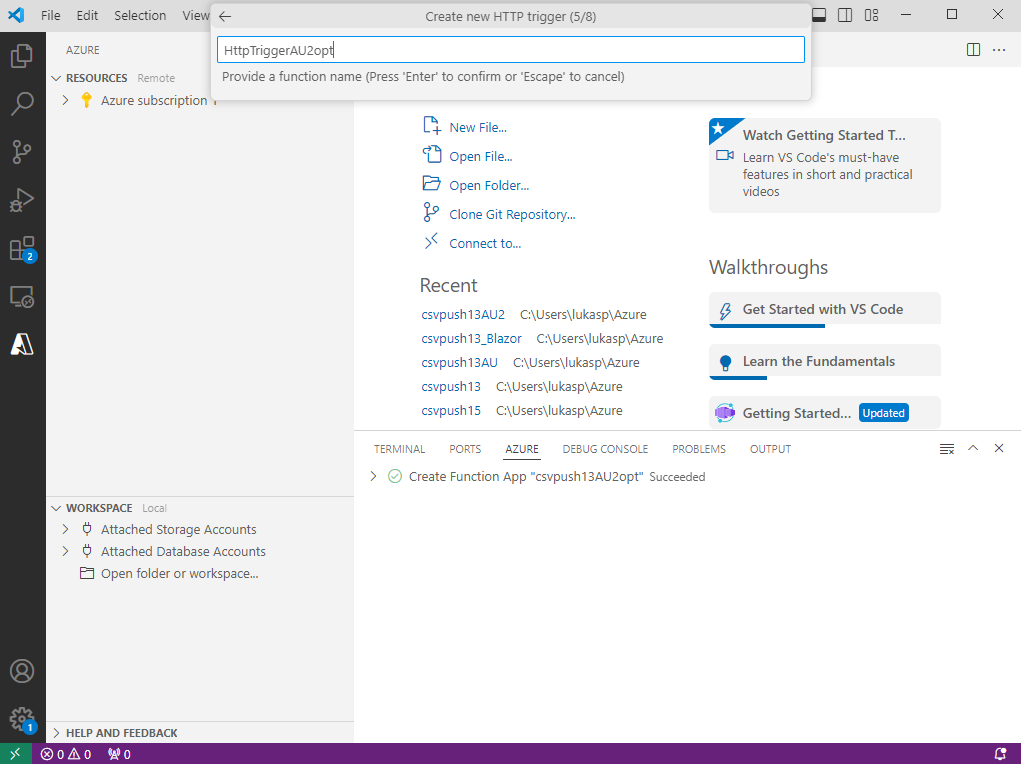Image resolution: width=1021 pixels, height=764 pixels.
Task: Expand Attached Storage Accounts
Action: pyautogui.click(x=66, y=530)
